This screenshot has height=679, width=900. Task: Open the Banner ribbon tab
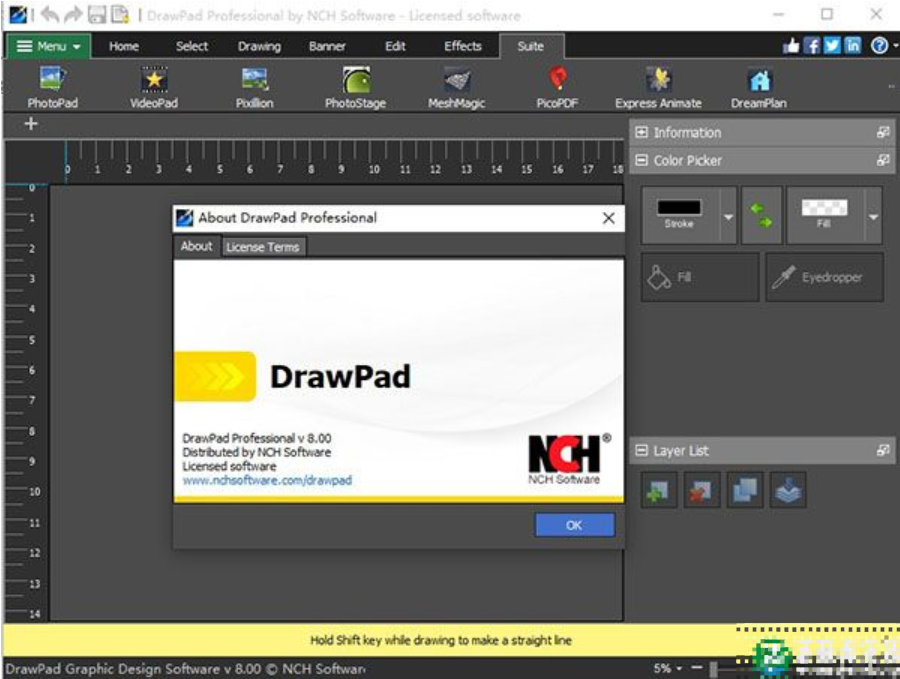pyautogui.click(x=327, y=46)
